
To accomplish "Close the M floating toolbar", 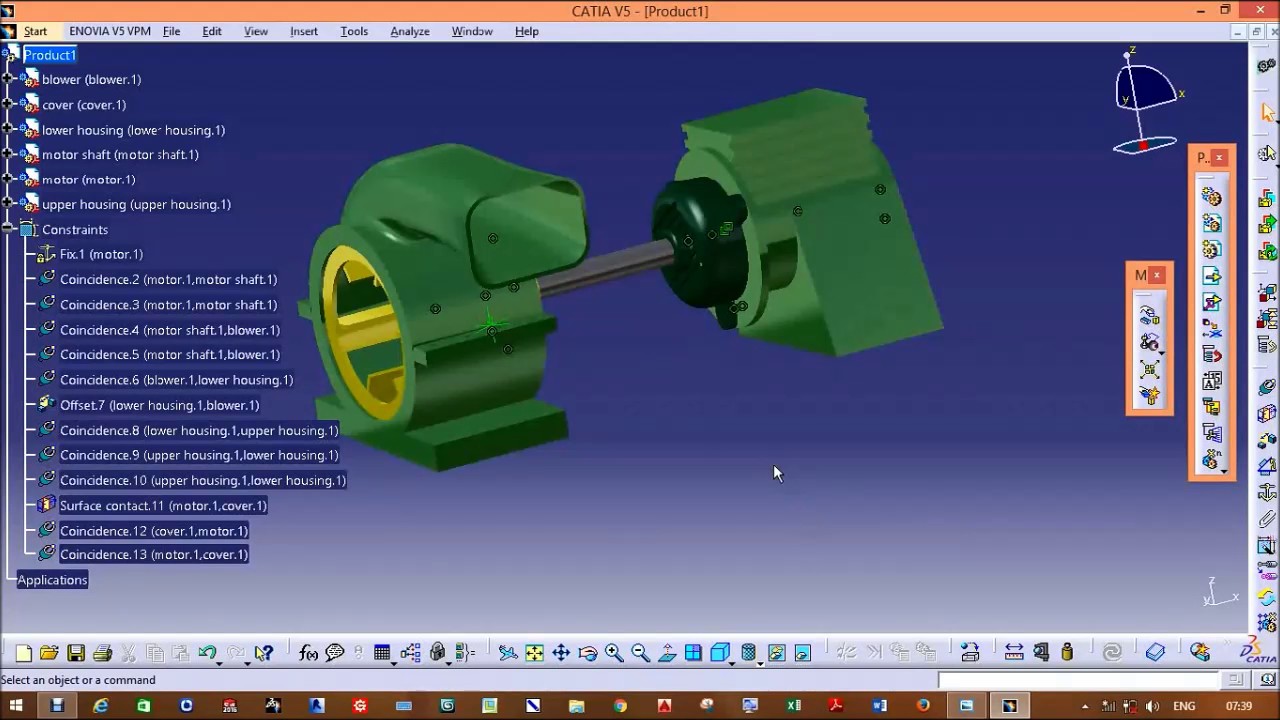I will (1157, 275).
